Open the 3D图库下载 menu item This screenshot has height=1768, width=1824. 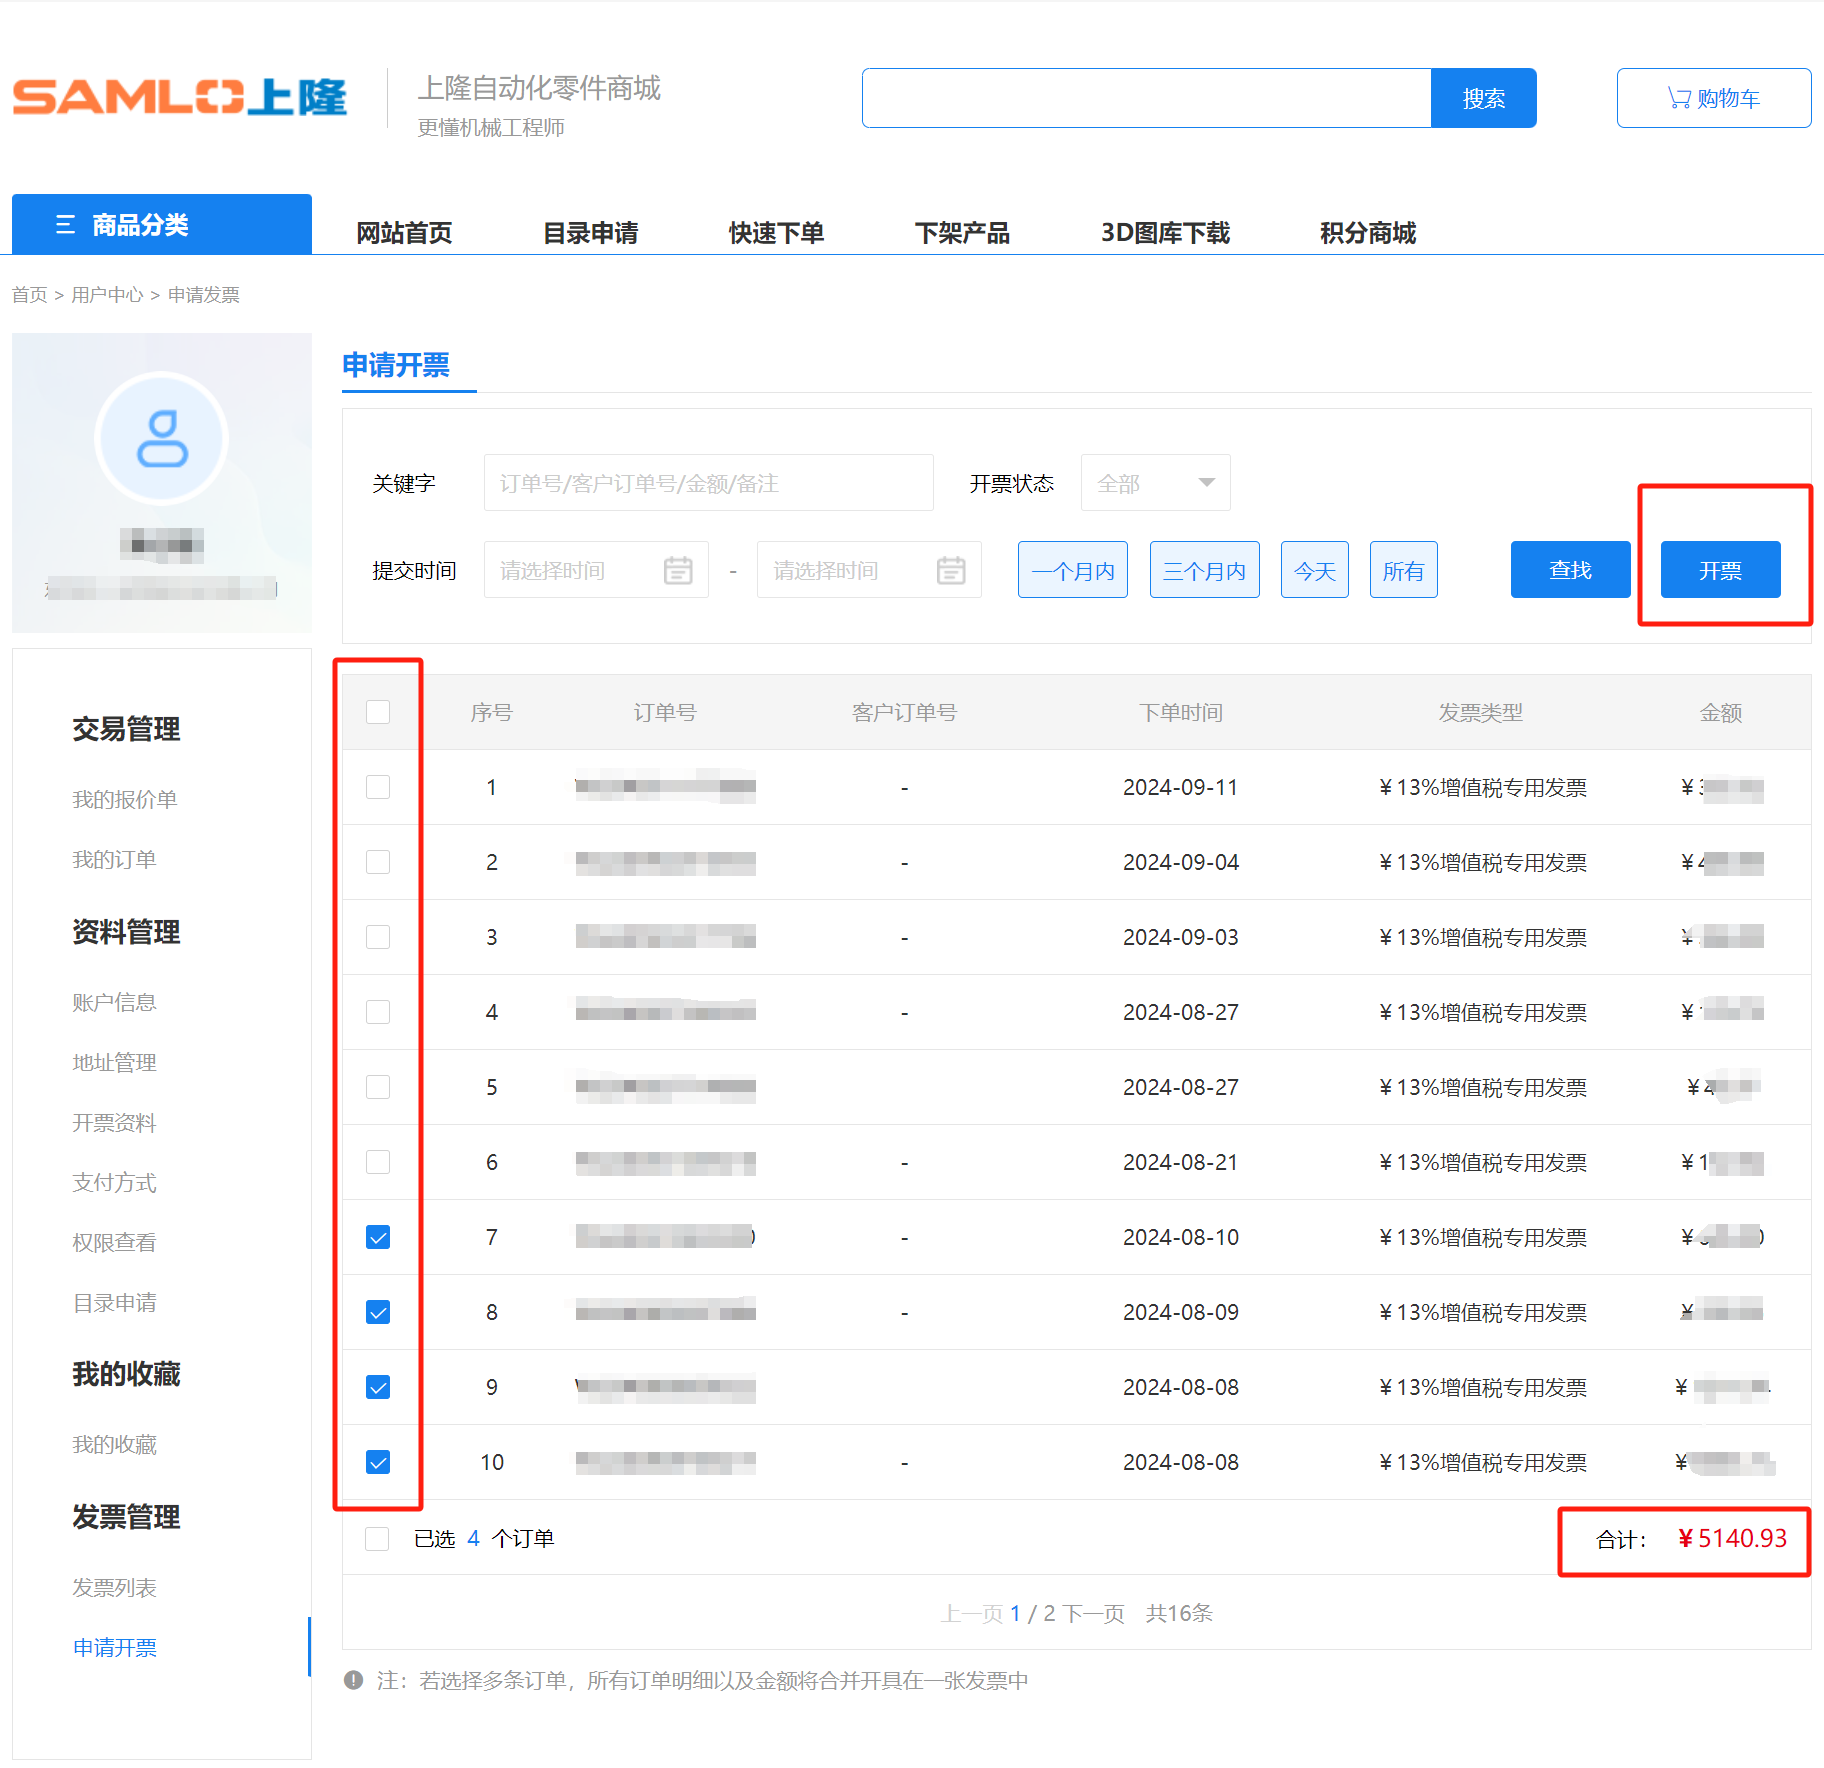tap(1165, 233)
